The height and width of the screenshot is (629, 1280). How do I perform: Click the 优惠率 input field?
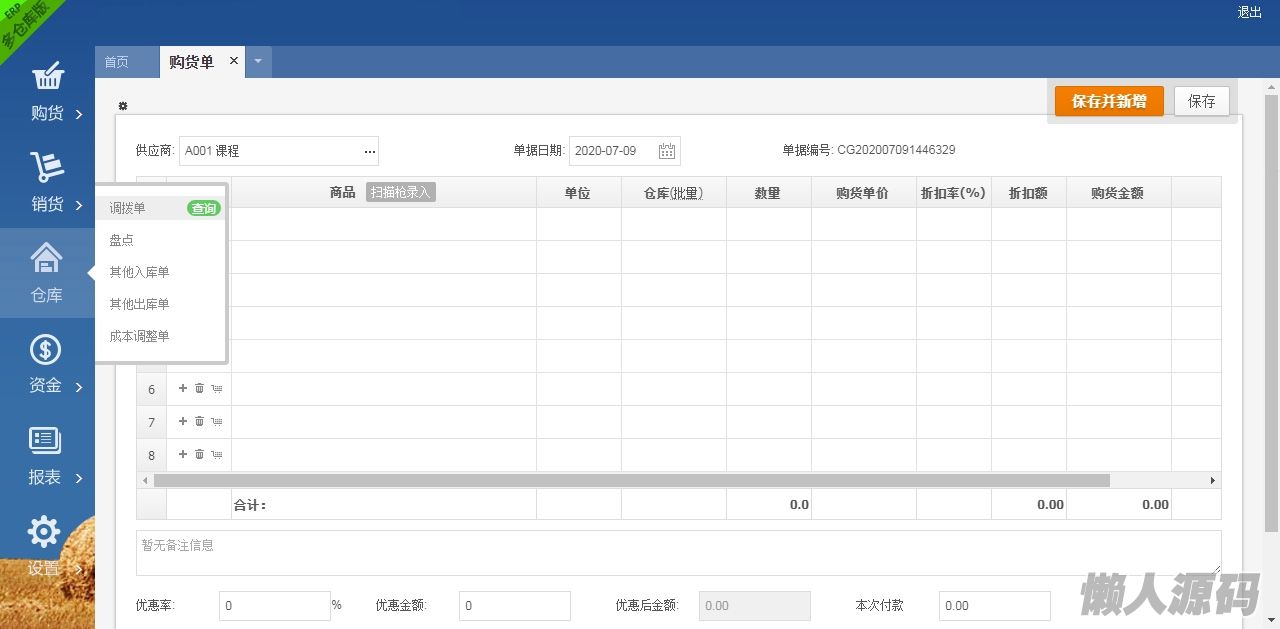pos(275,605)
